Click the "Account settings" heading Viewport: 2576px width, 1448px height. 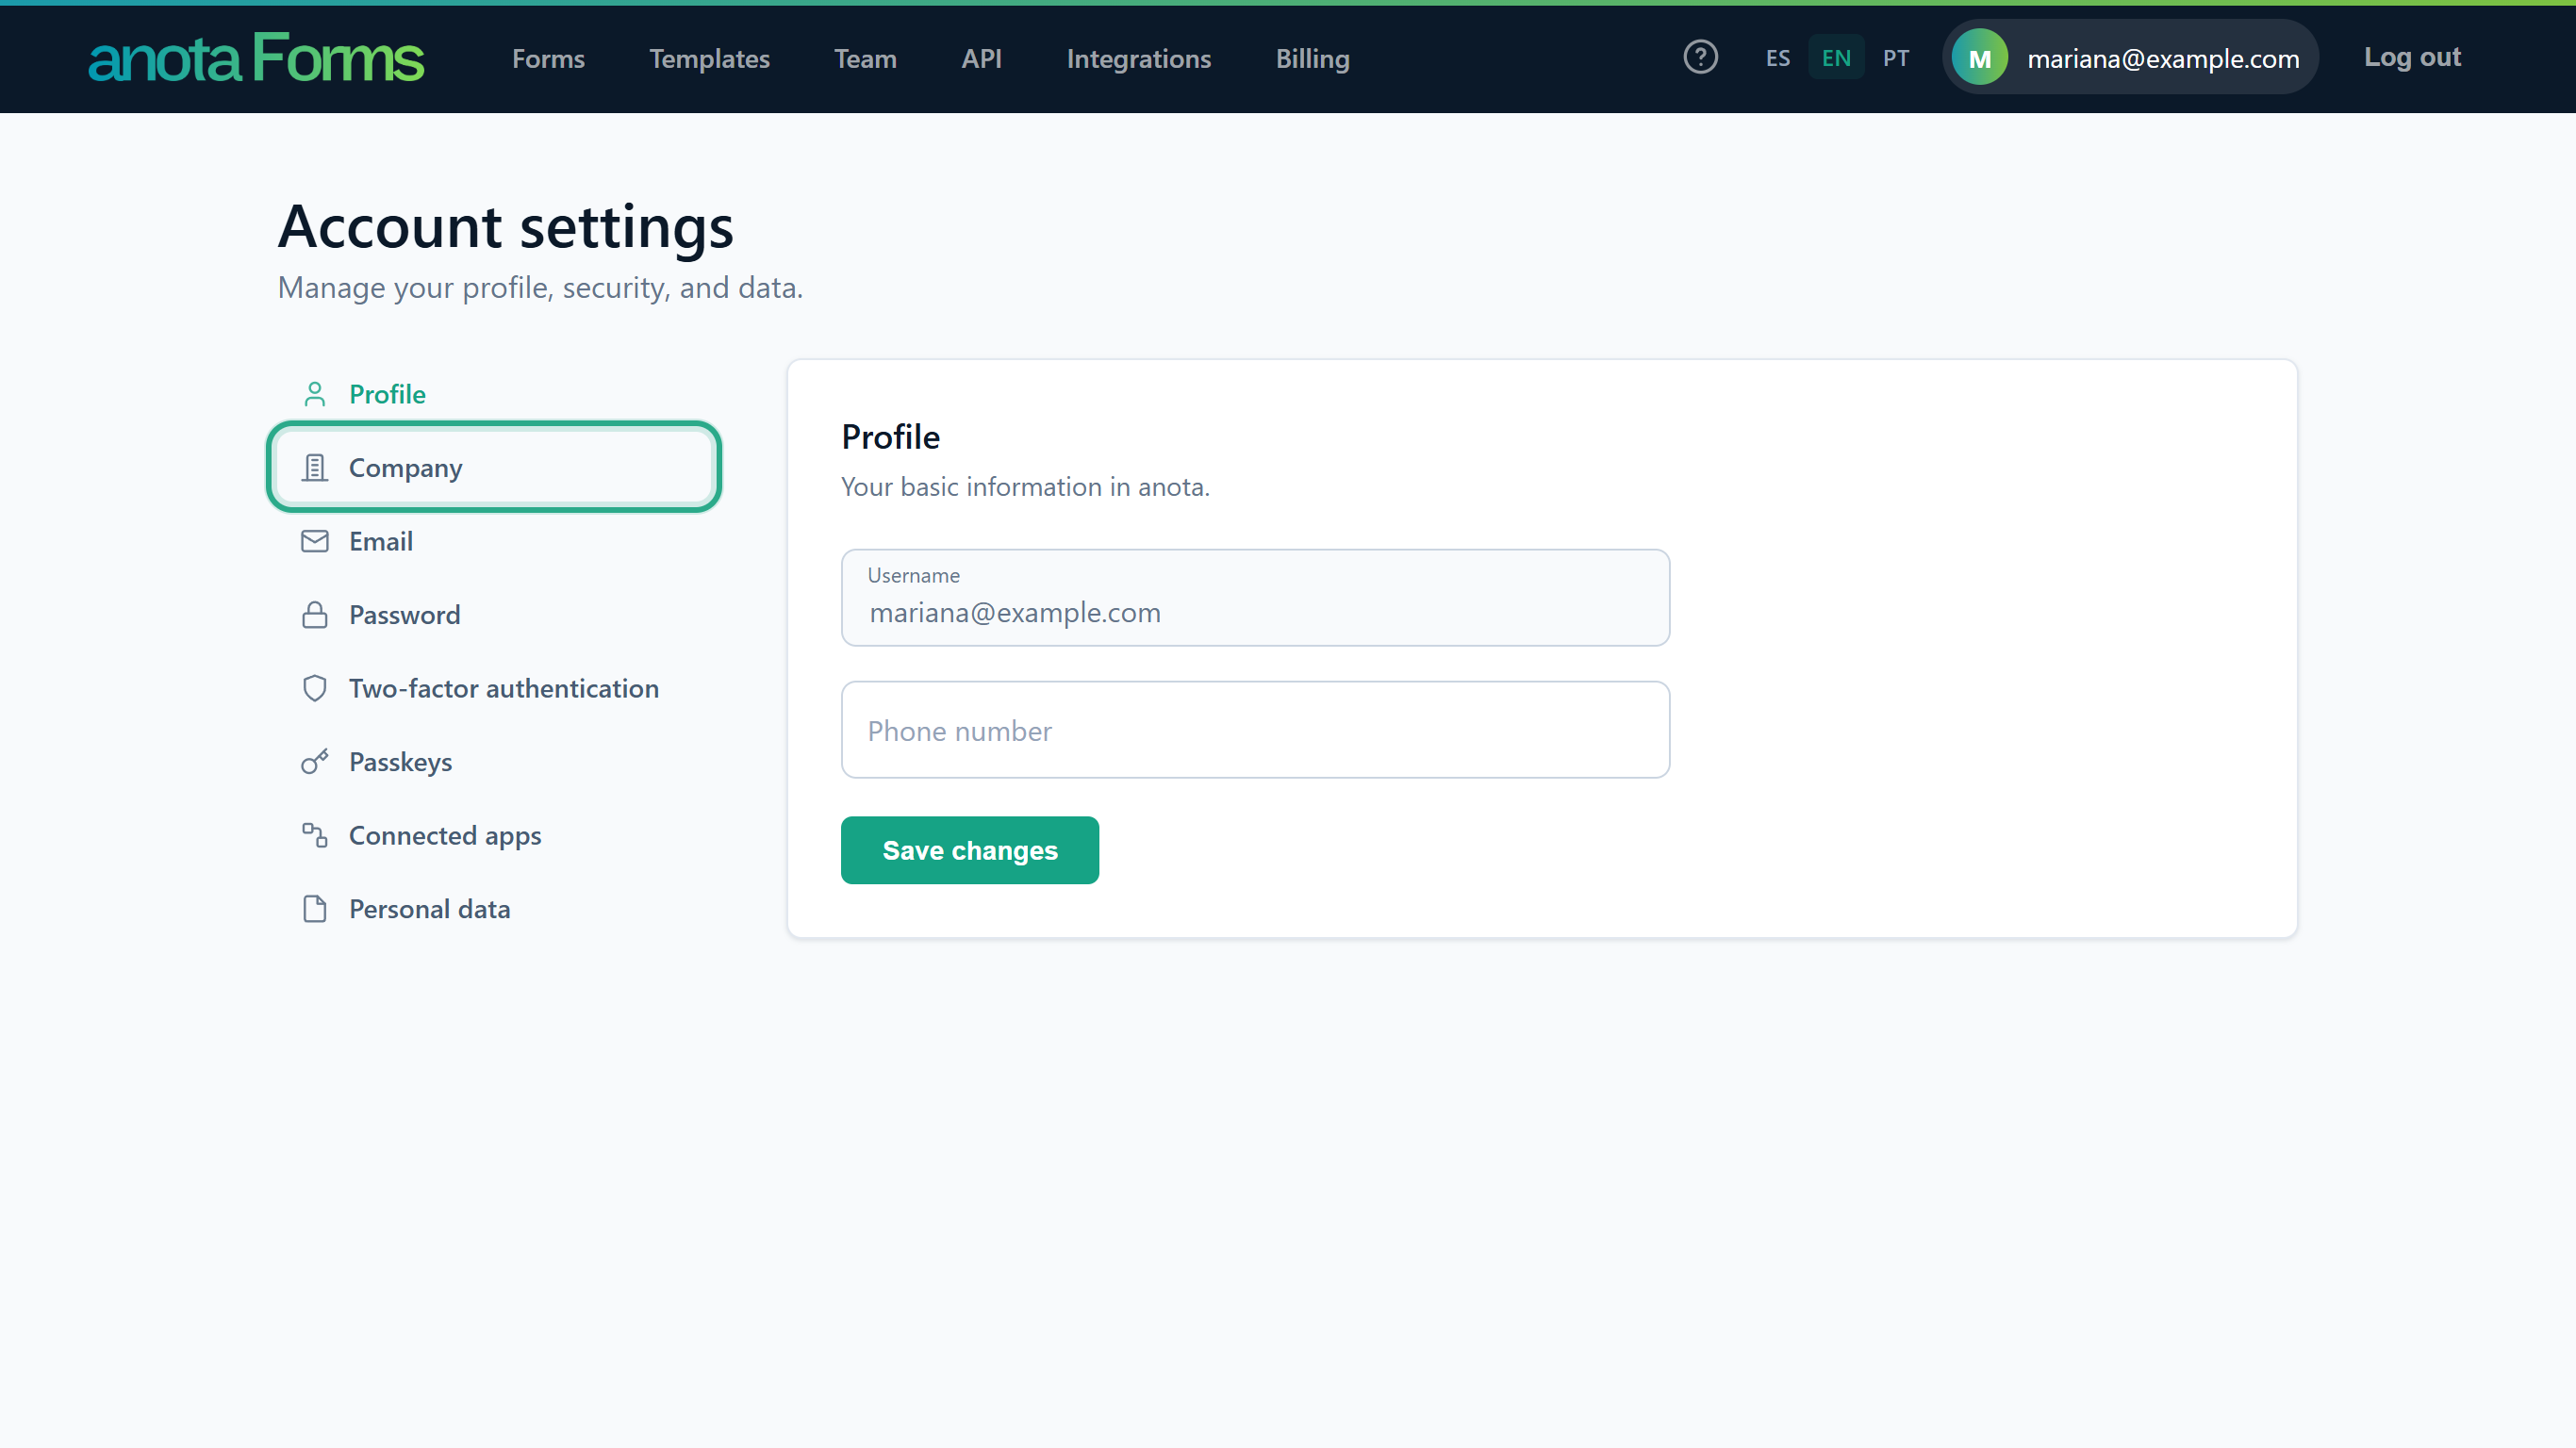tap(506, 226)
